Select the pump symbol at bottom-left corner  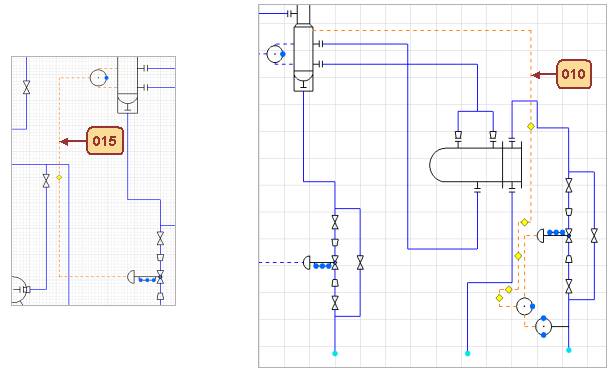(x=17, y=290)
